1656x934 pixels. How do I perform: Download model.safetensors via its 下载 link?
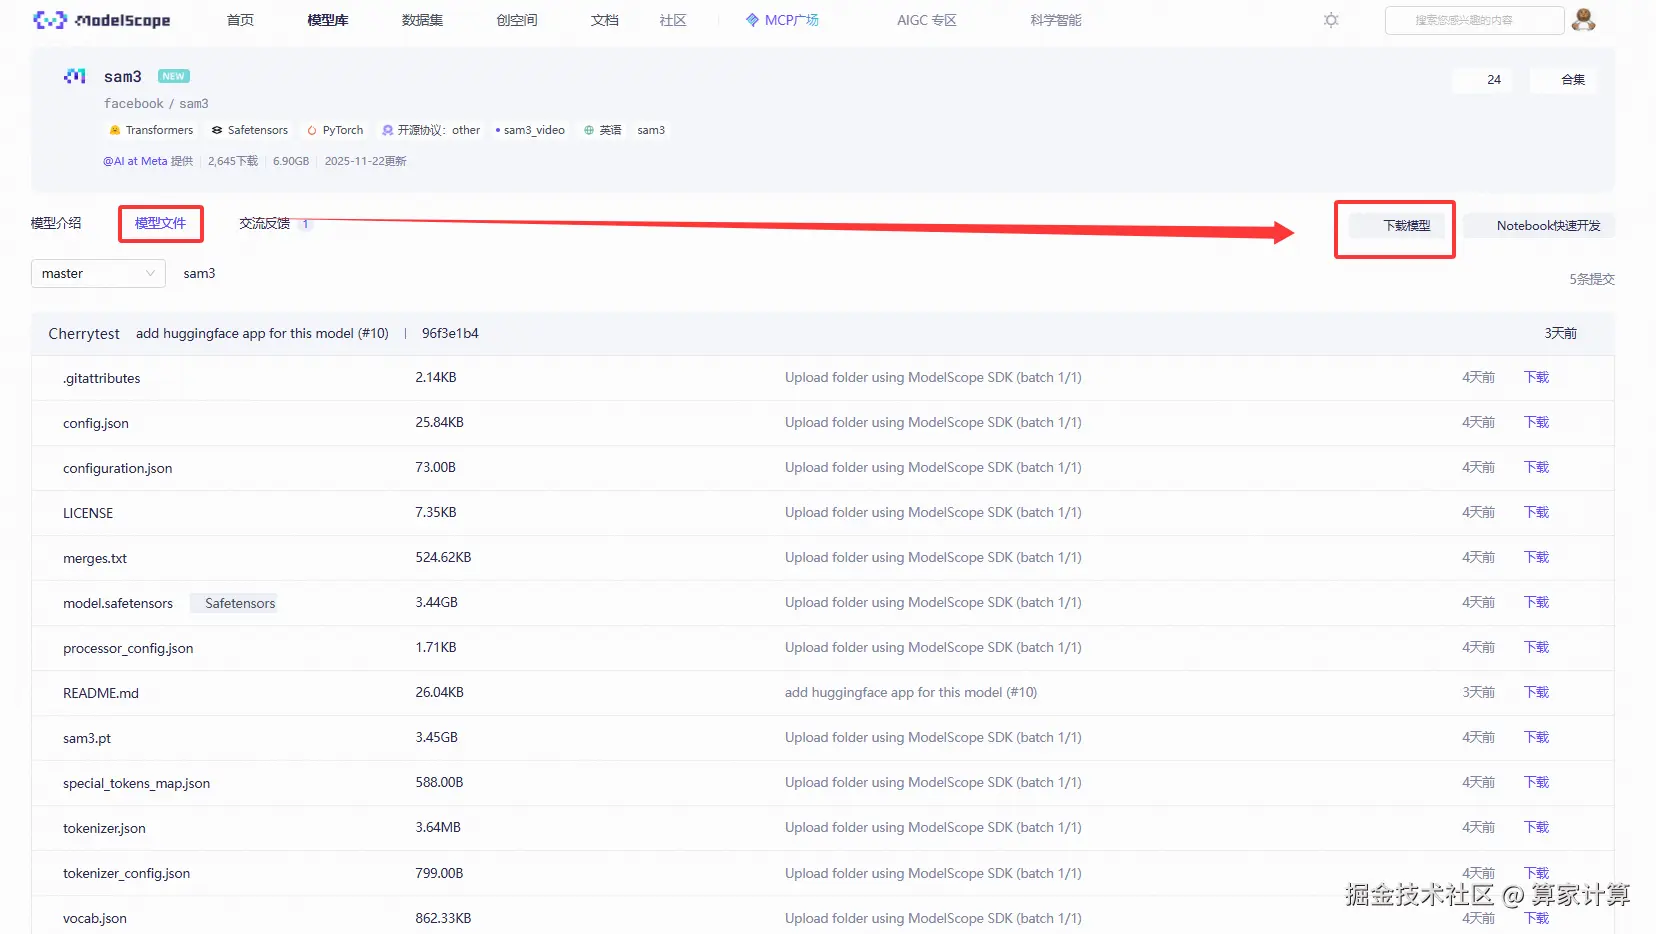(x=1536, y=602)
